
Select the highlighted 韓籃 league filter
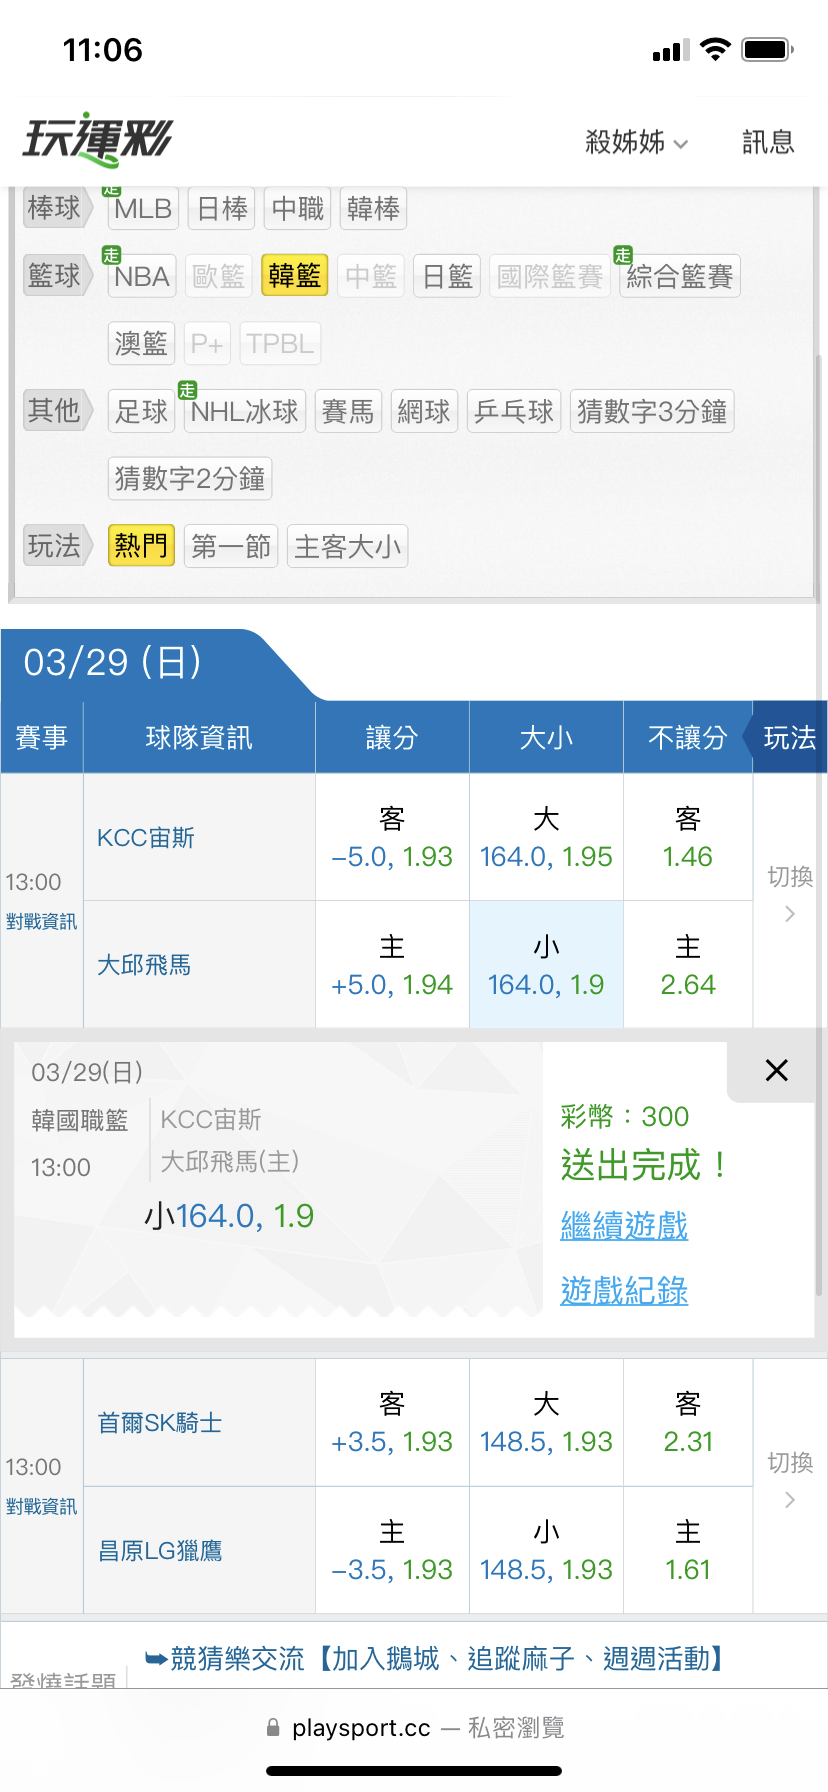click(295, 275)
